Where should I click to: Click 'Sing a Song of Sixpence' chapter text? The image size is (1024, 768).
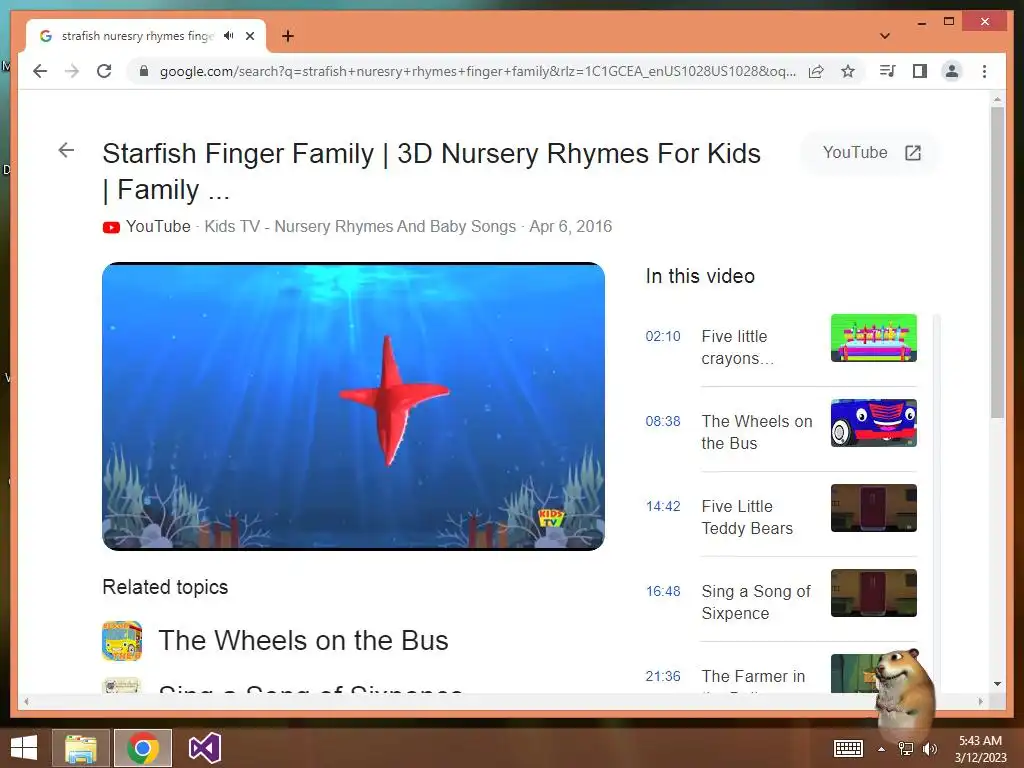coord(756,602)
